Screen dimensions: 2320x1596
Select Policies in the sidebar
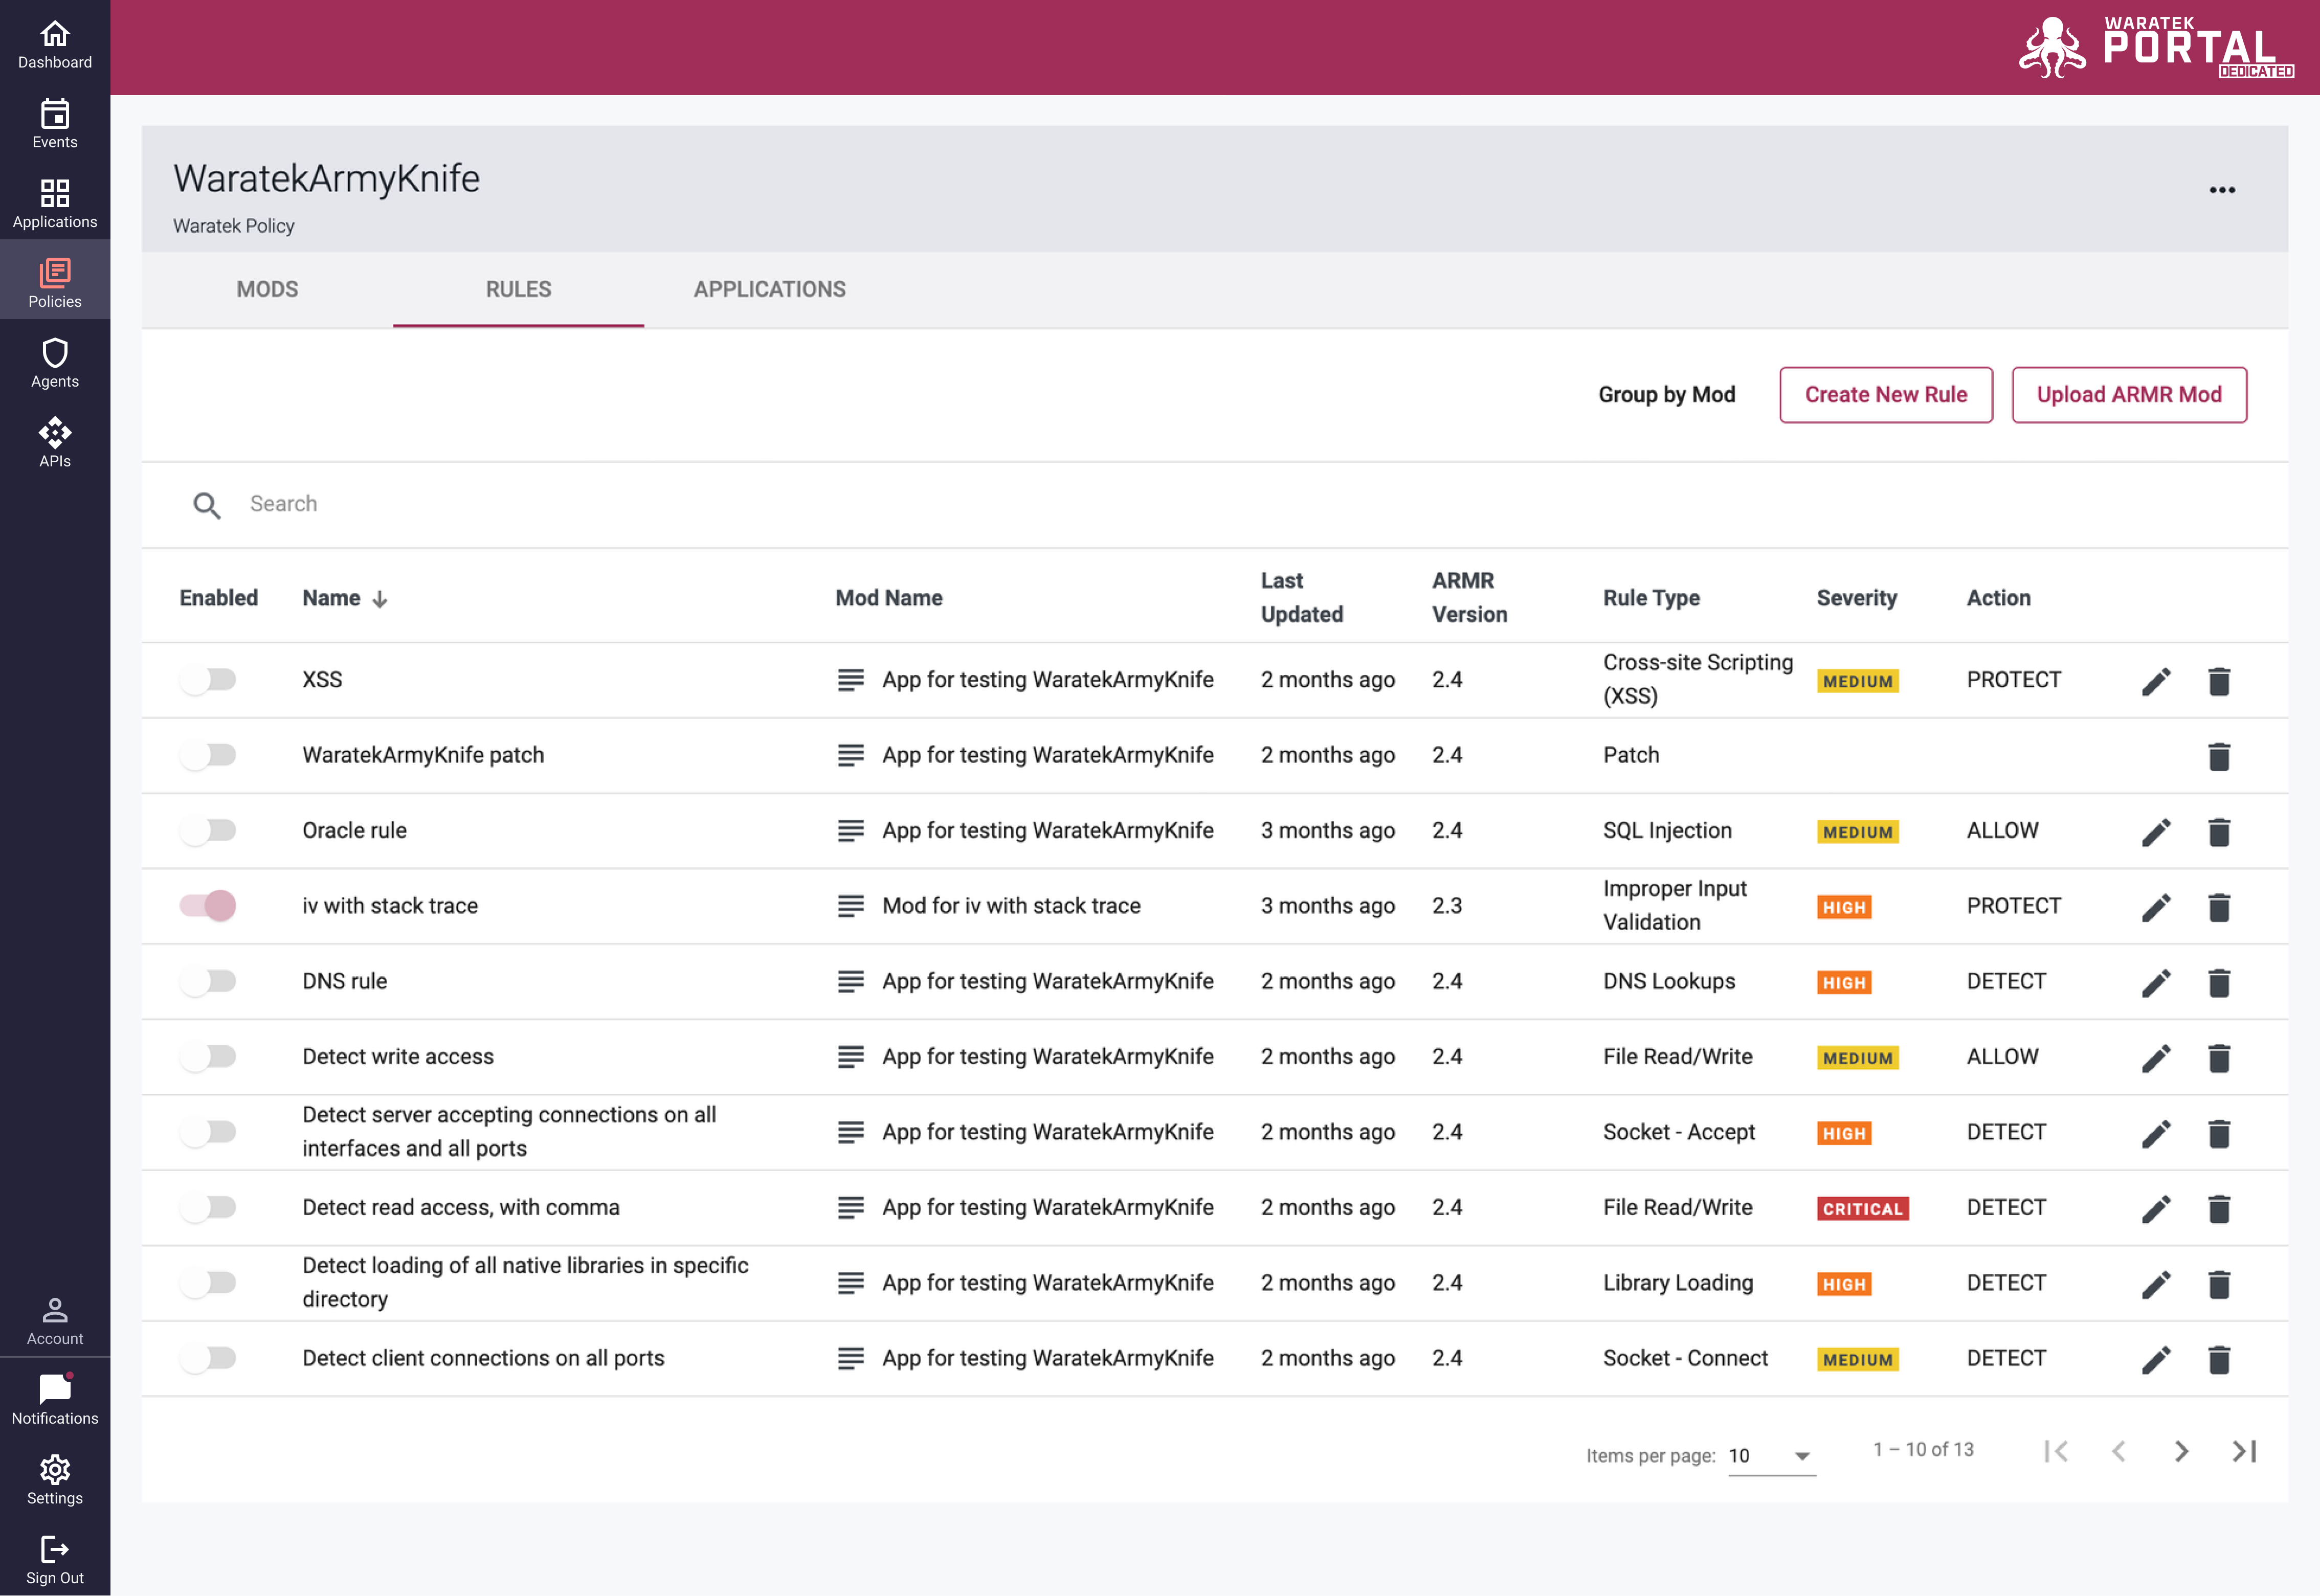55,284
